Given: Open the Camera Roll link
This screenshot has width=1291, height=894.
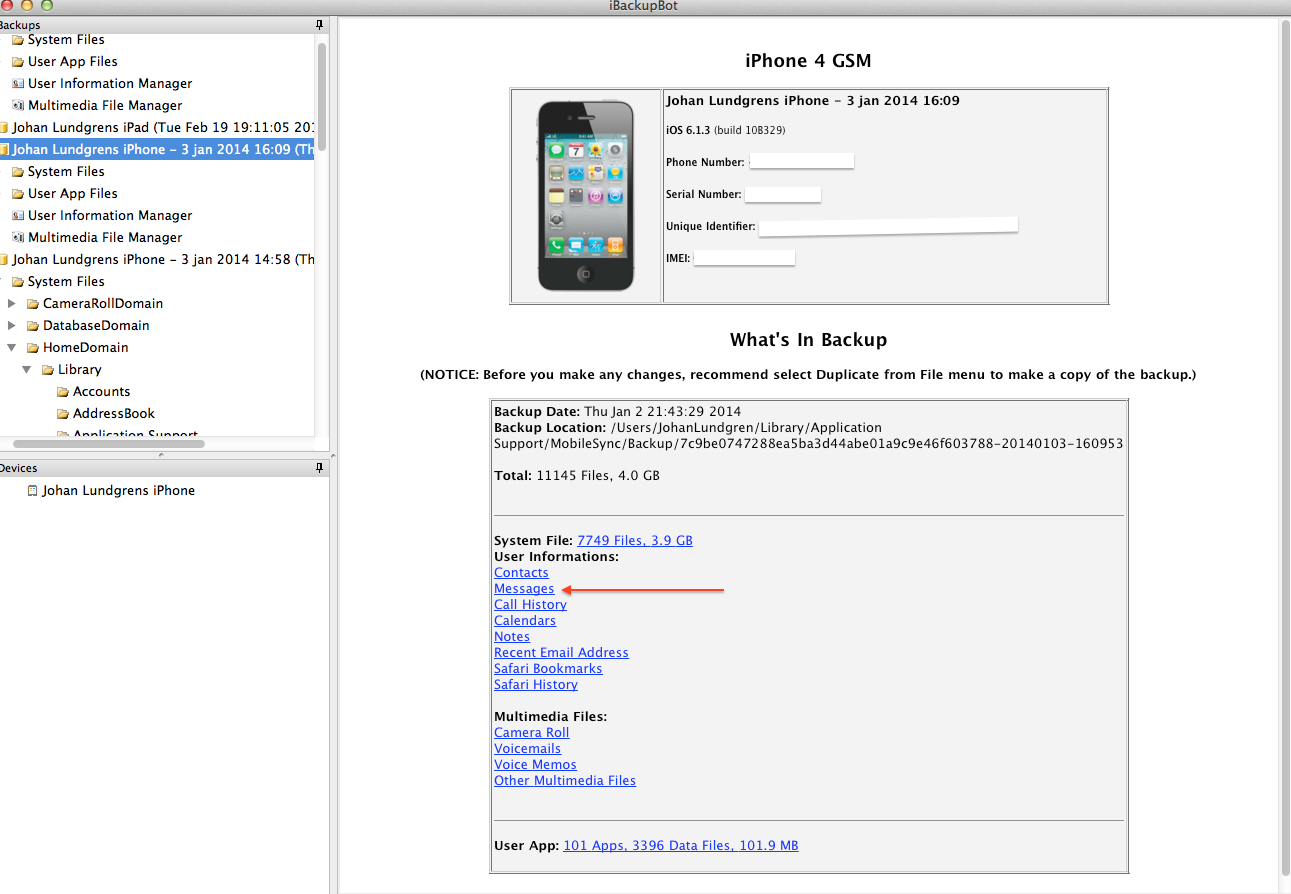Looking at the screenshot, I should [532, 732].
